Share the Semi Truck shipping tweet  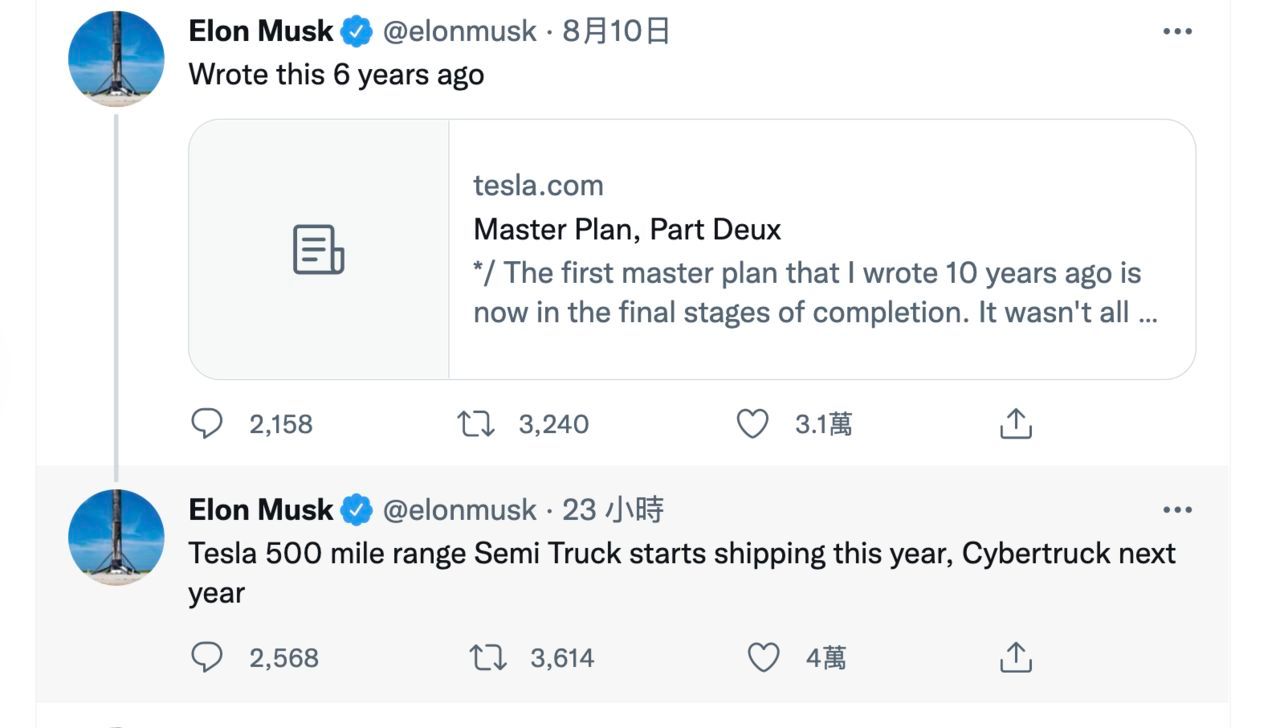click(x=1015, y=657)
